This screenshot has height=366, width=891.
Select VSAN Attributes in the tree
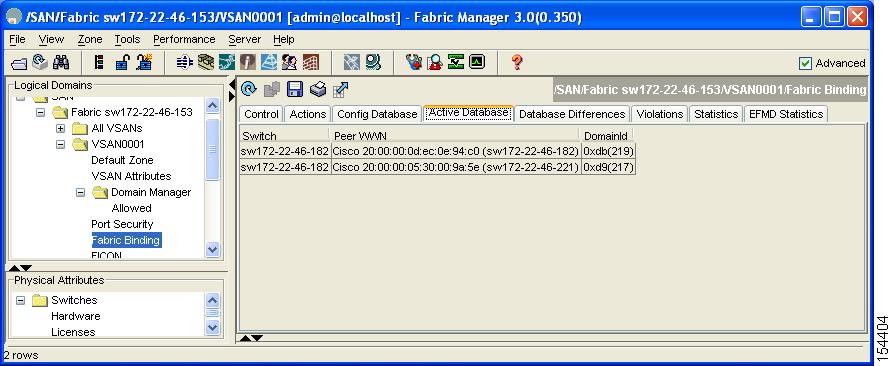(x=131, y=177)
